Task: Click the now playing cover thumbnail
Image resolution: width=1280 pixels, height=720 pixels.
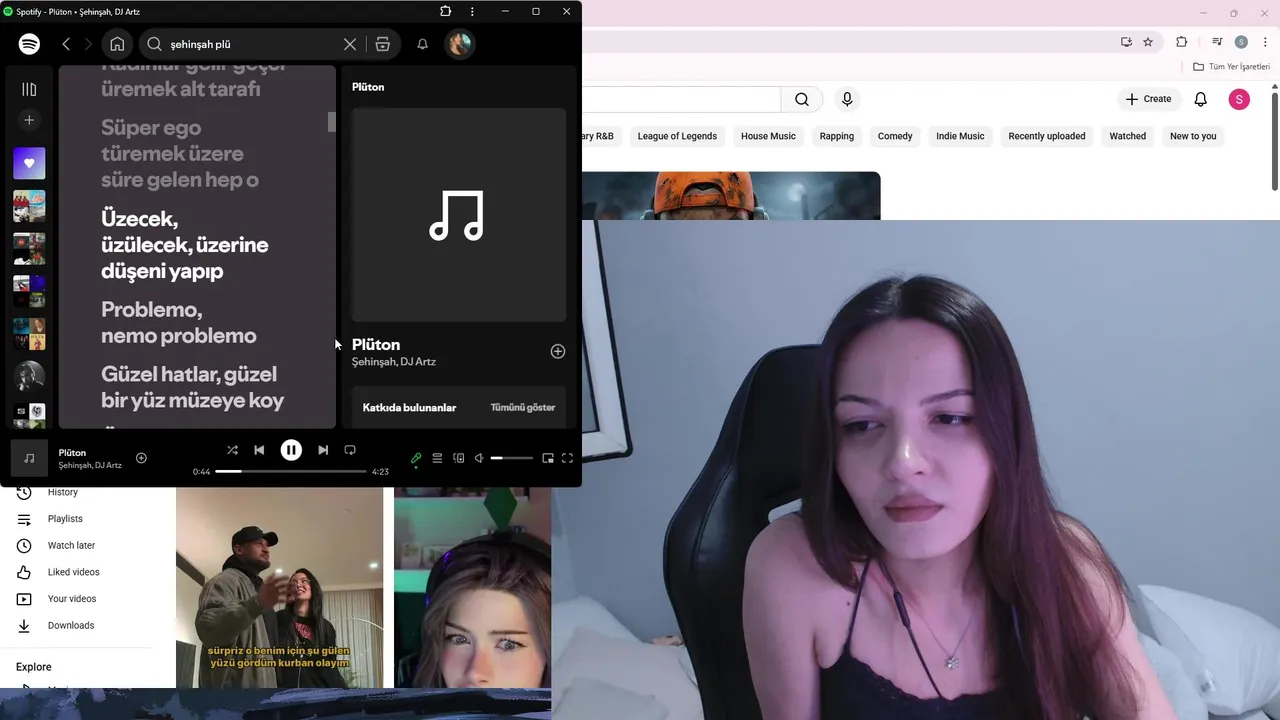Action: pos(29,458)
